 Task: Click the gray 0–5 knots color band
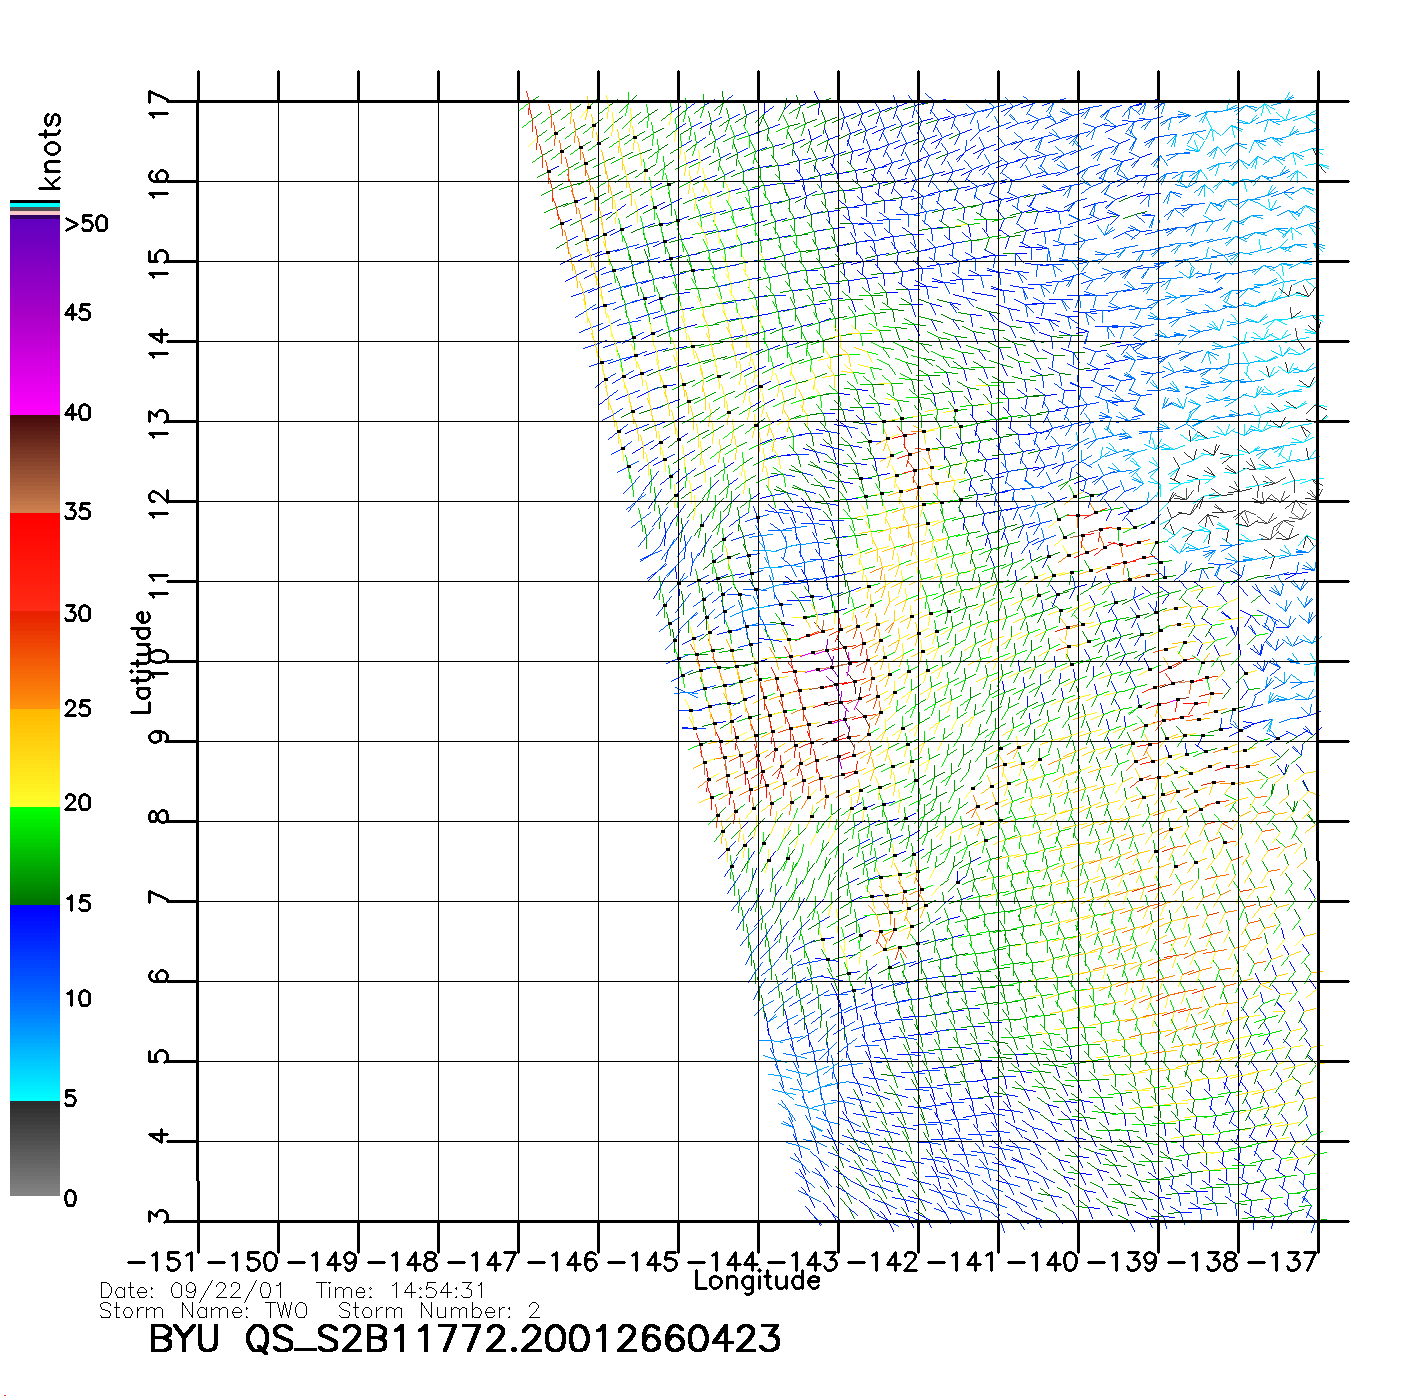point(35,1148)
